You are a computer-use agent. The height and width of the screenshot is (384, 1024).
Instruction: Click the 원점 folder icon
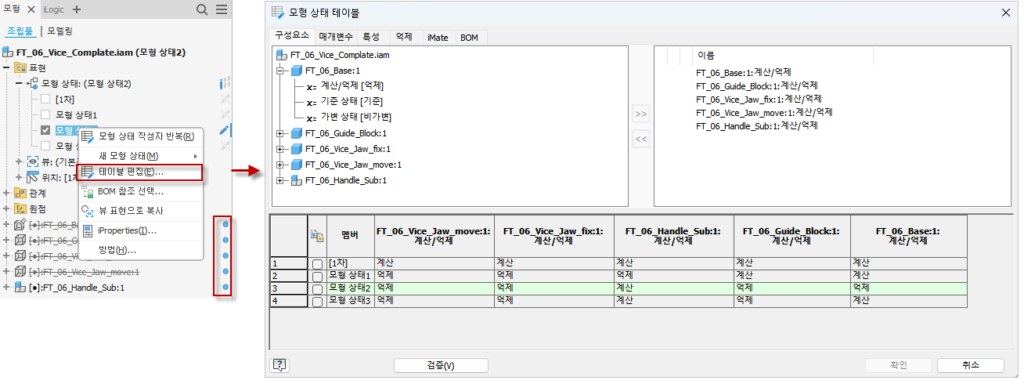pos(20,209)
